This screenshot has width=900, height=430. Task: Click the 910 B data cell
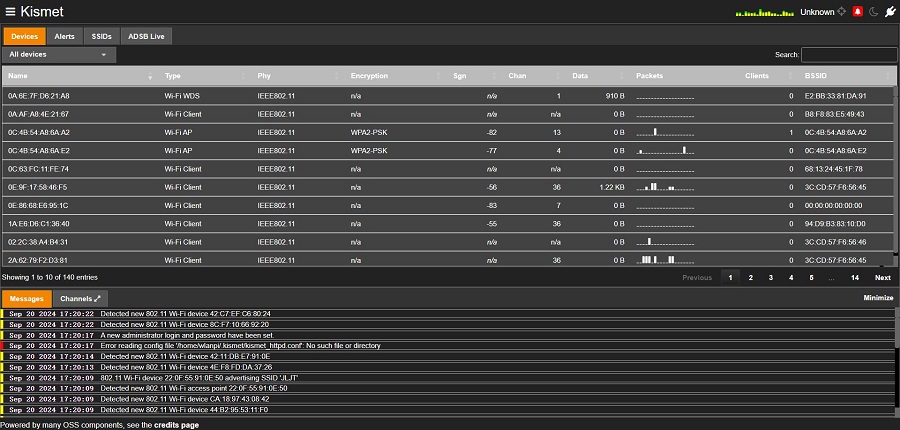tap(614, 96)
